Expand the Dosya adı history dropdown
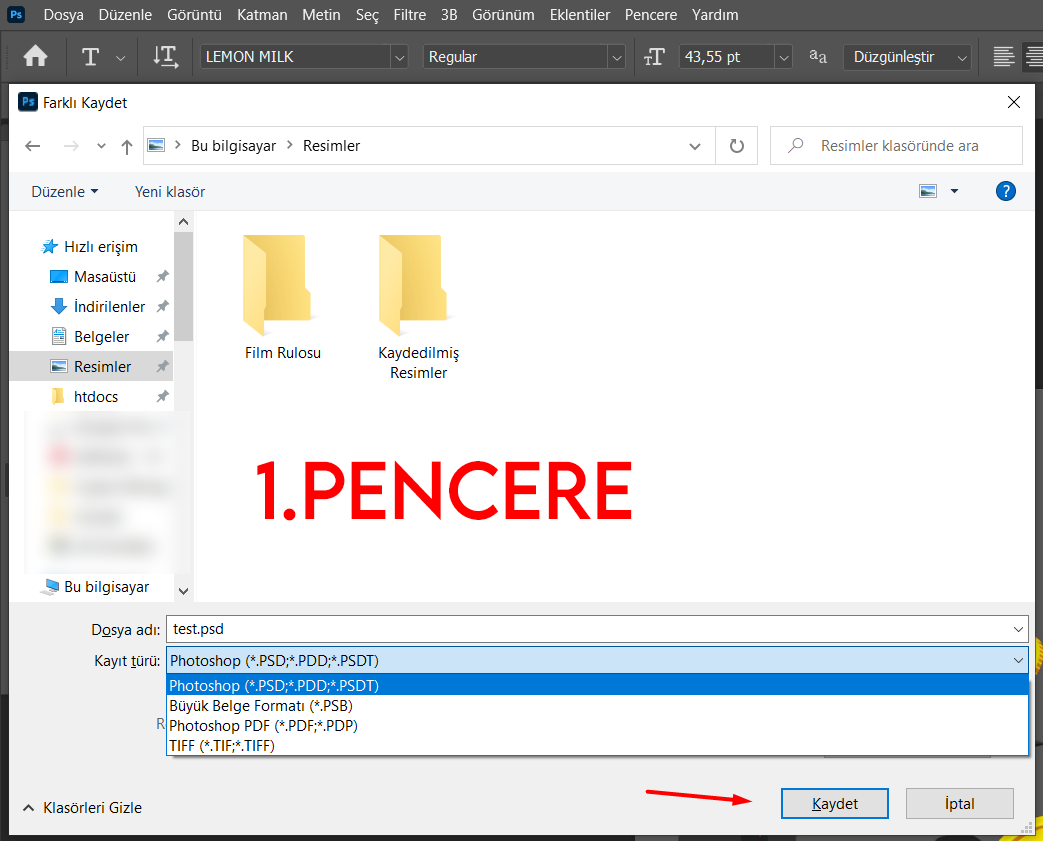 point(1018,629)
